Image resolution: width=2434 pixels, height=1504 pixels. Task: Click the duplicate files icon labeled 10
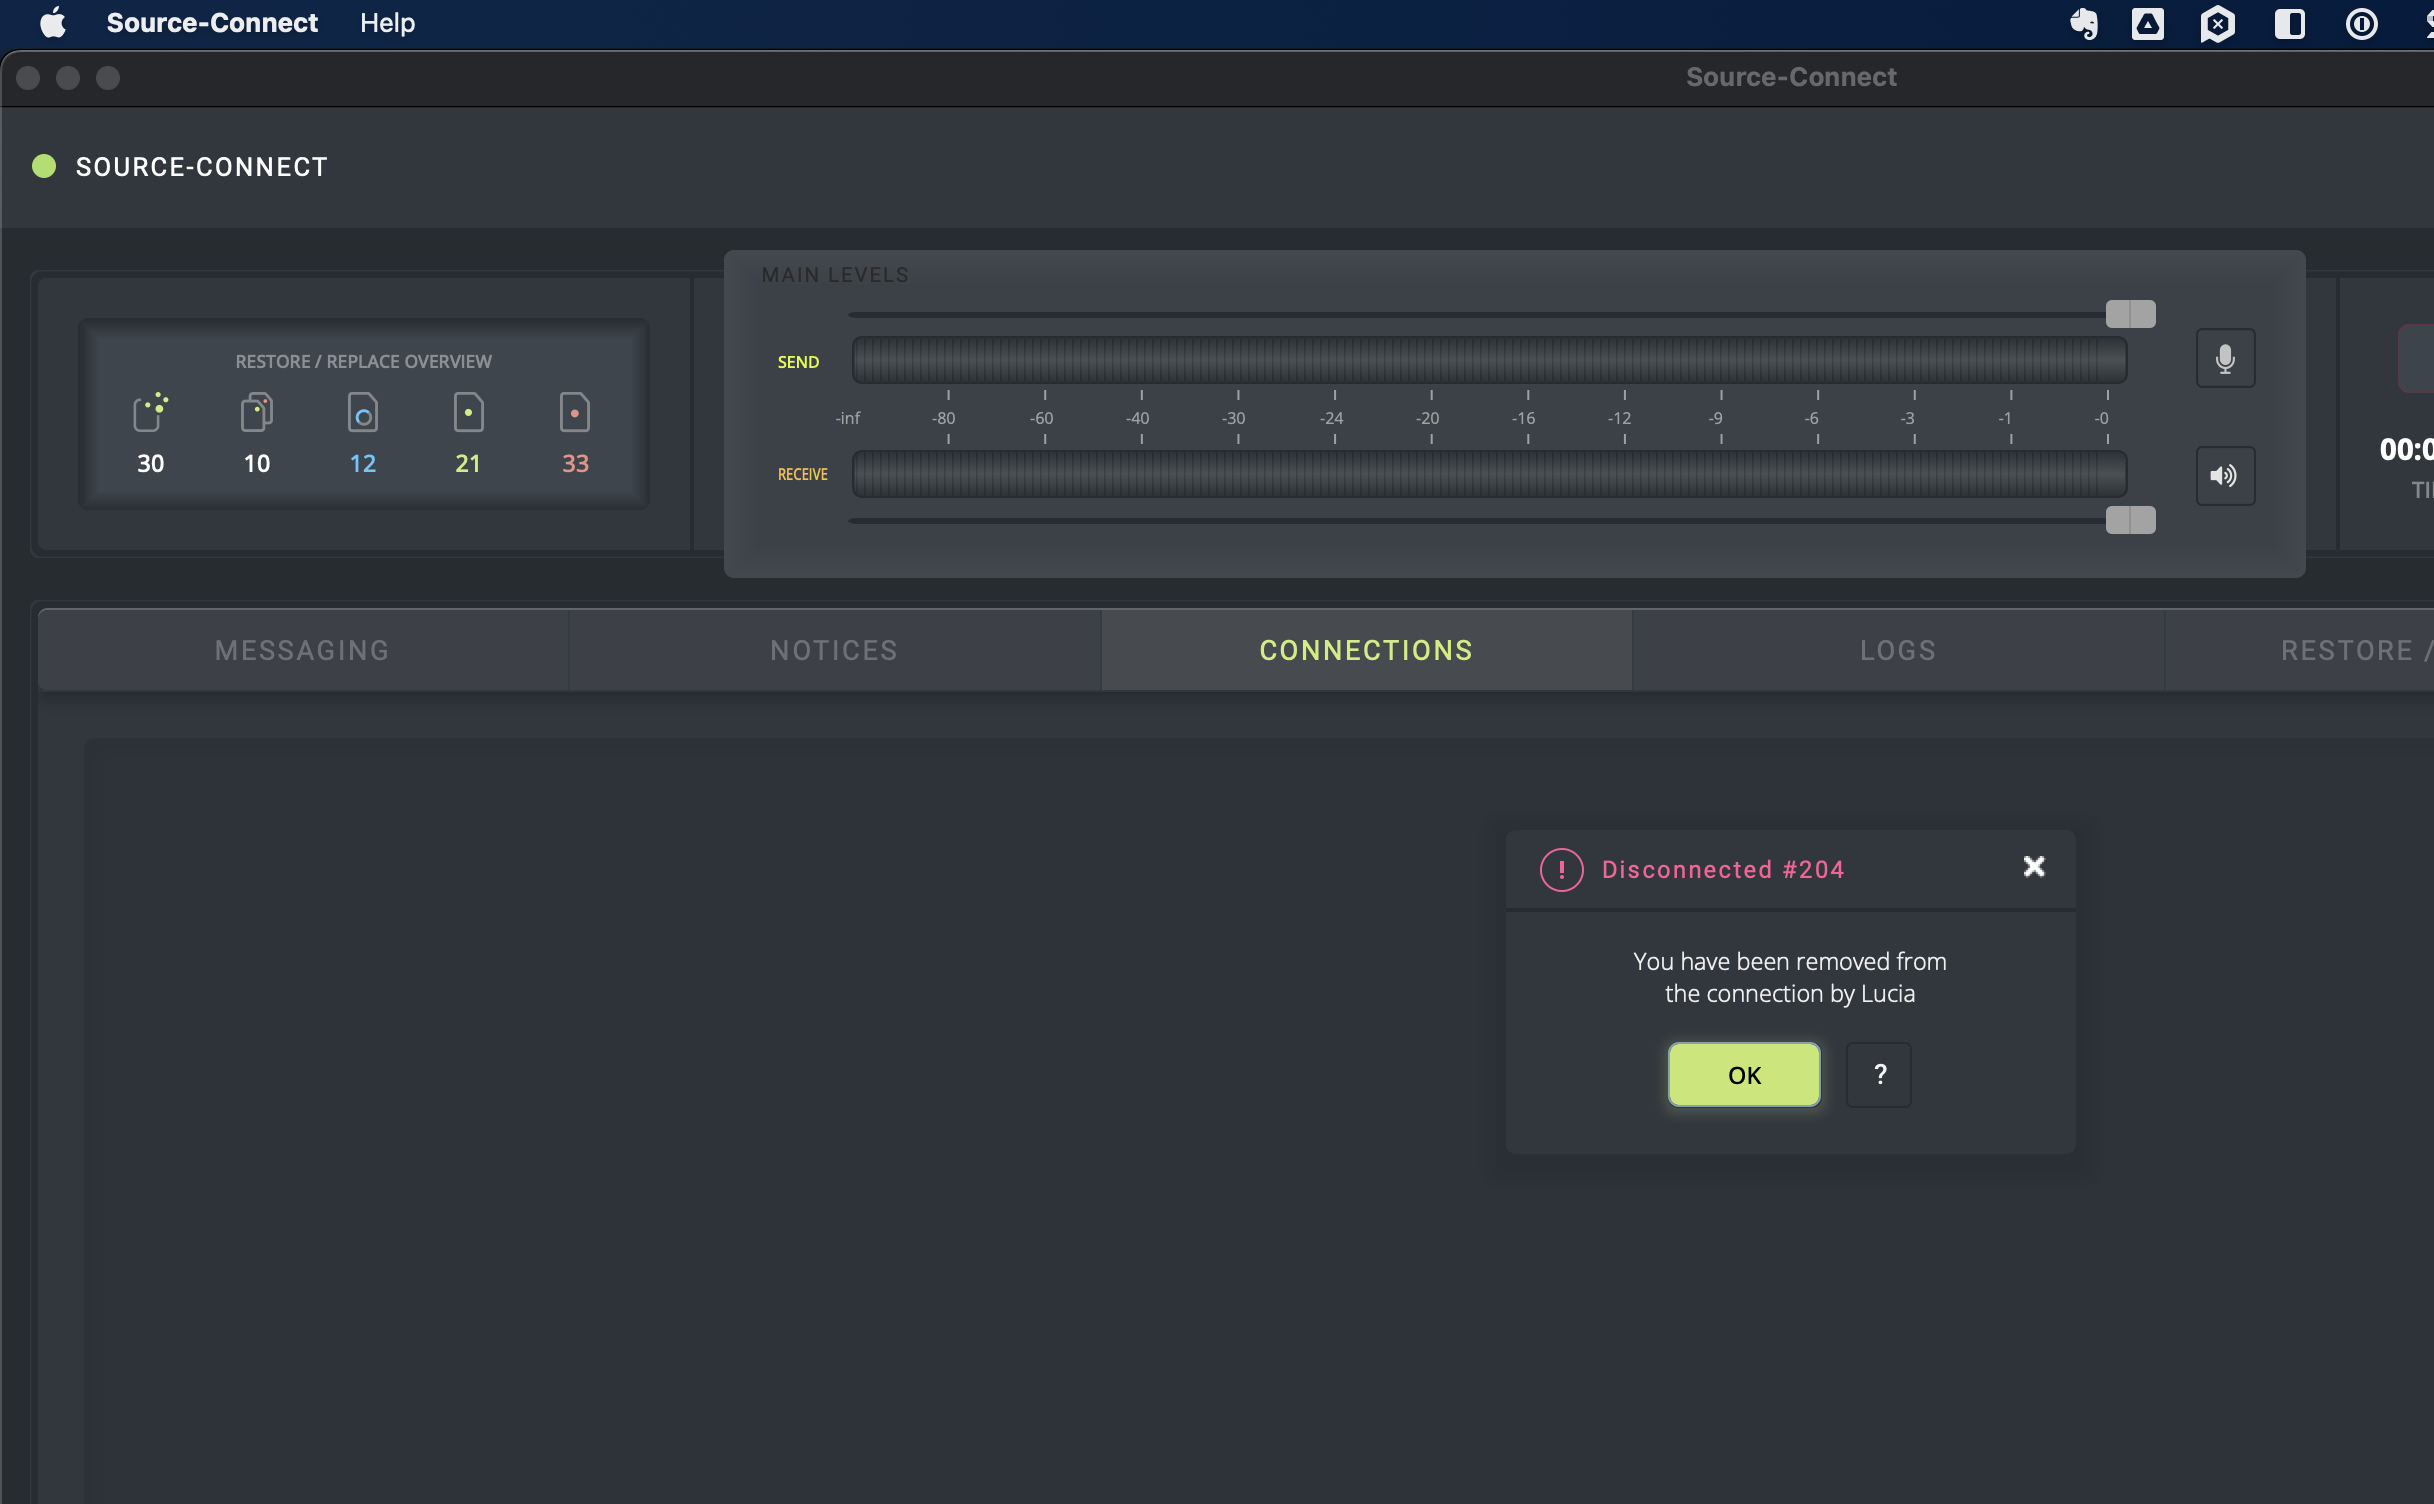256,412
